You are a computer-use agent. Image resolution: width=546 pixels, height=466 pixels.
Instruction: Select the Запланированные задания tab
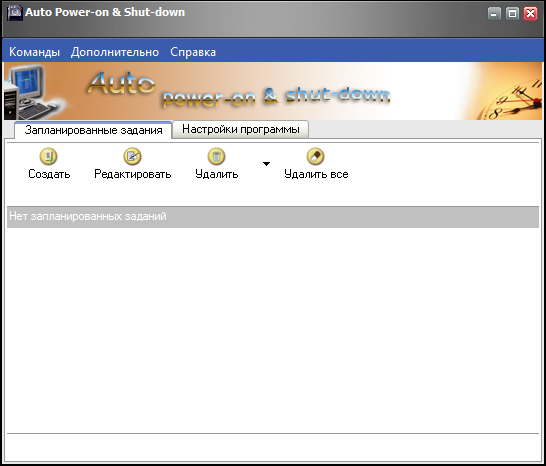[x=93, y=130]
